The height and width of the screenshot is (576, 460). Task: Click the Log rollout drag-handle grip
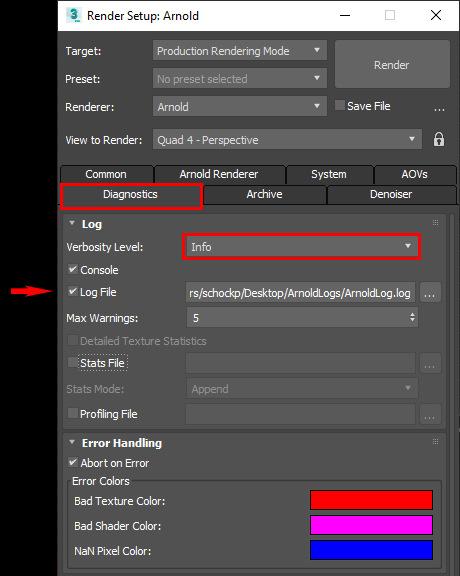[435, 223]
